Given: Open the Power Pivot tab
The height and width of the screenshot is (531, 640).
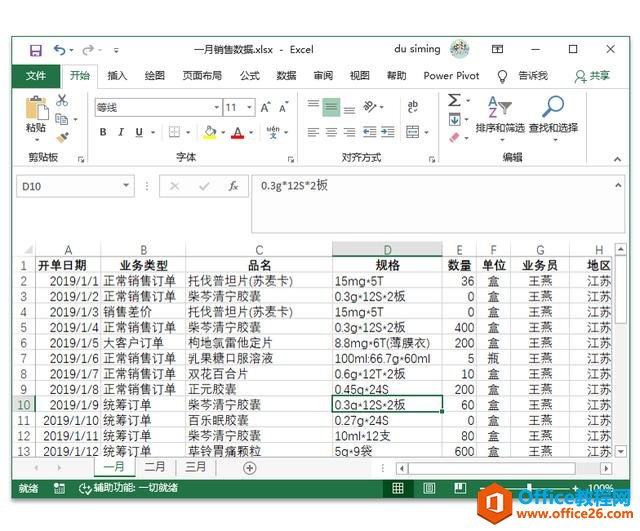Looking at the screenshot, I should pos(451,76).
